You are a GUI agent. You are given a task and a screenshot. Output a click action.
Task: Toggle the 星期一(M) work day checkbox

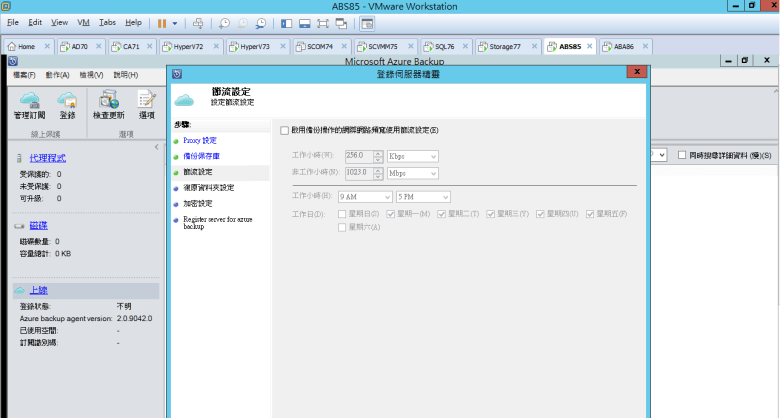[391, 213]
